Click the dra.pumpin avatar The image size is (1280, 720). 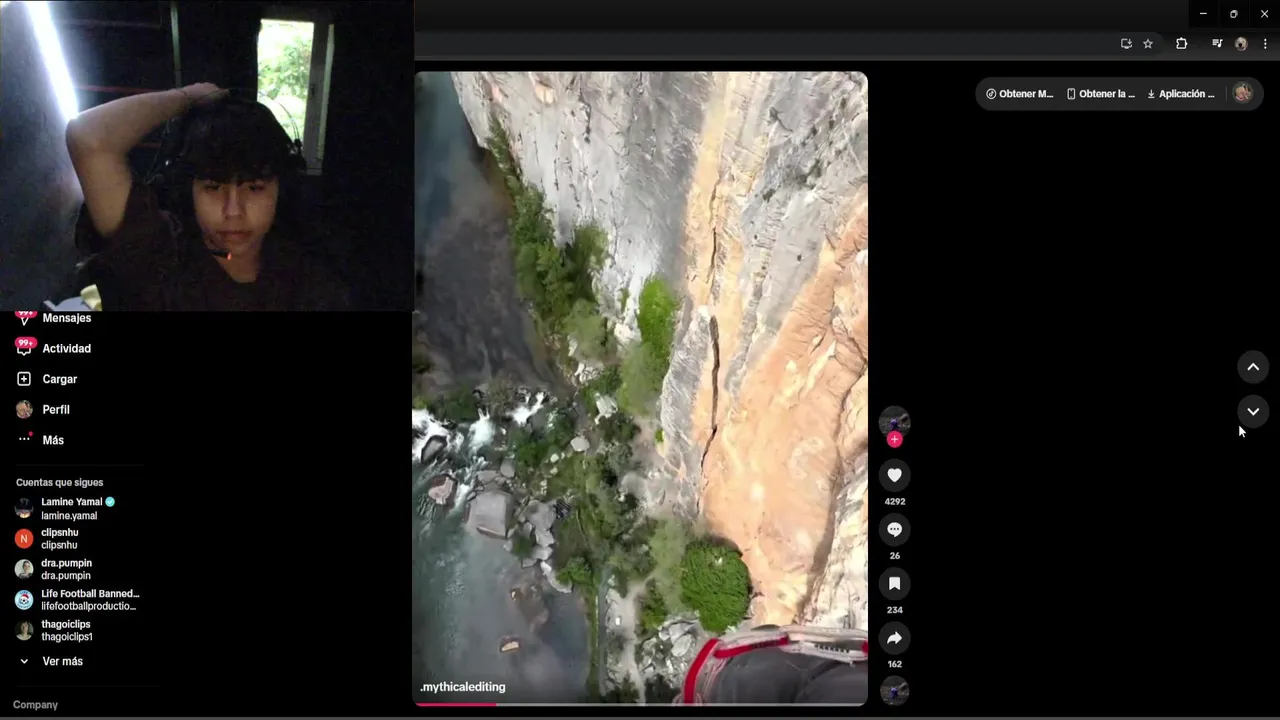(24, 569)
